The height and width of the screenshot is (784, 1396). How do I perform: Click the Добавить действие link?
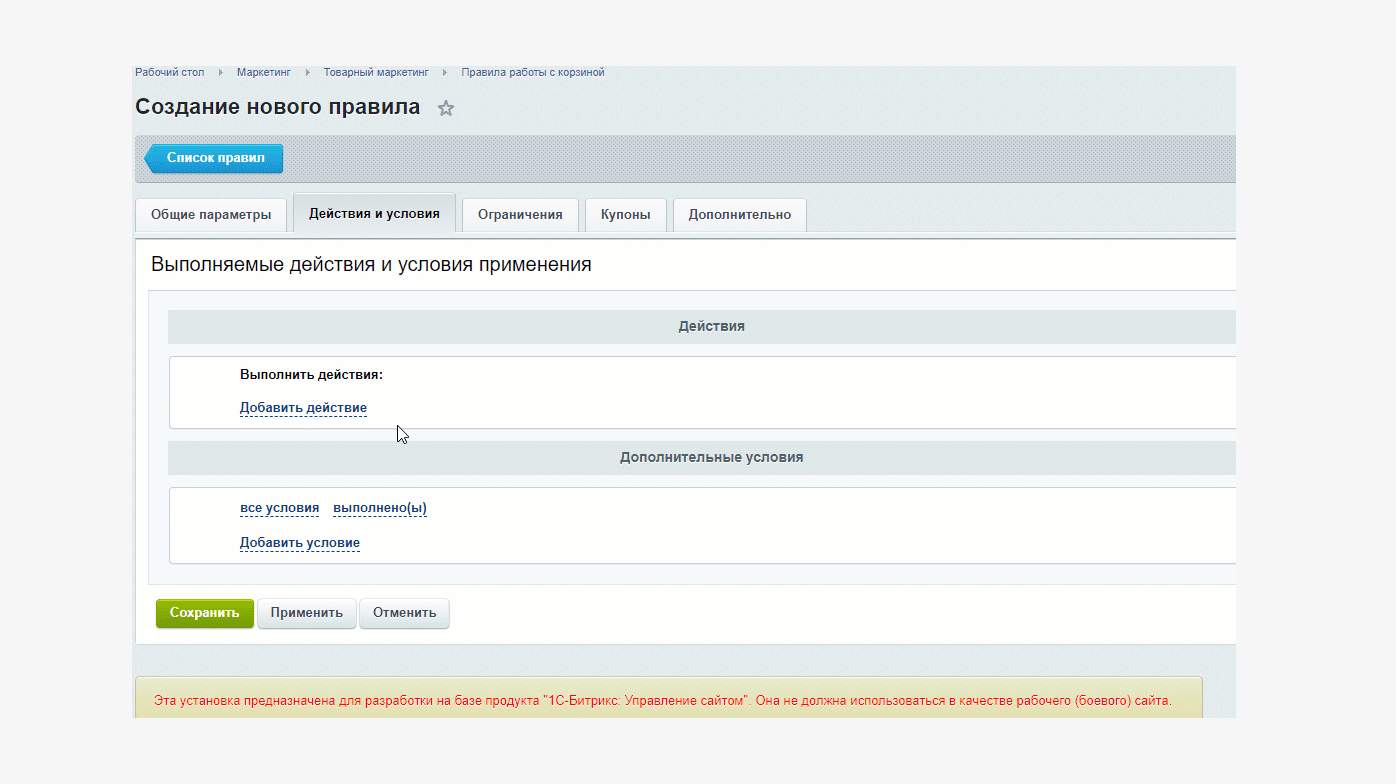click(x=303, y=407)
